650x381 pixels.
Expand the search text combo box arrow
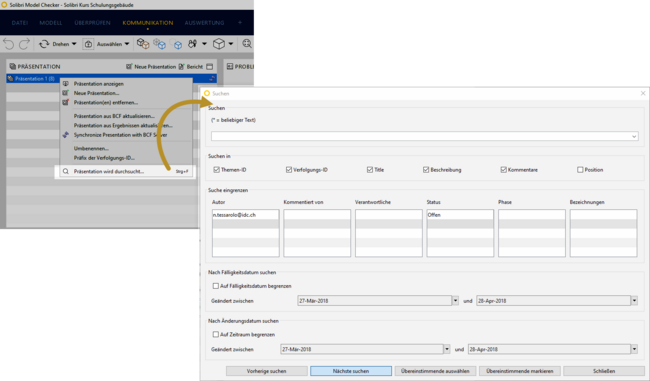(x=634, y=136)
